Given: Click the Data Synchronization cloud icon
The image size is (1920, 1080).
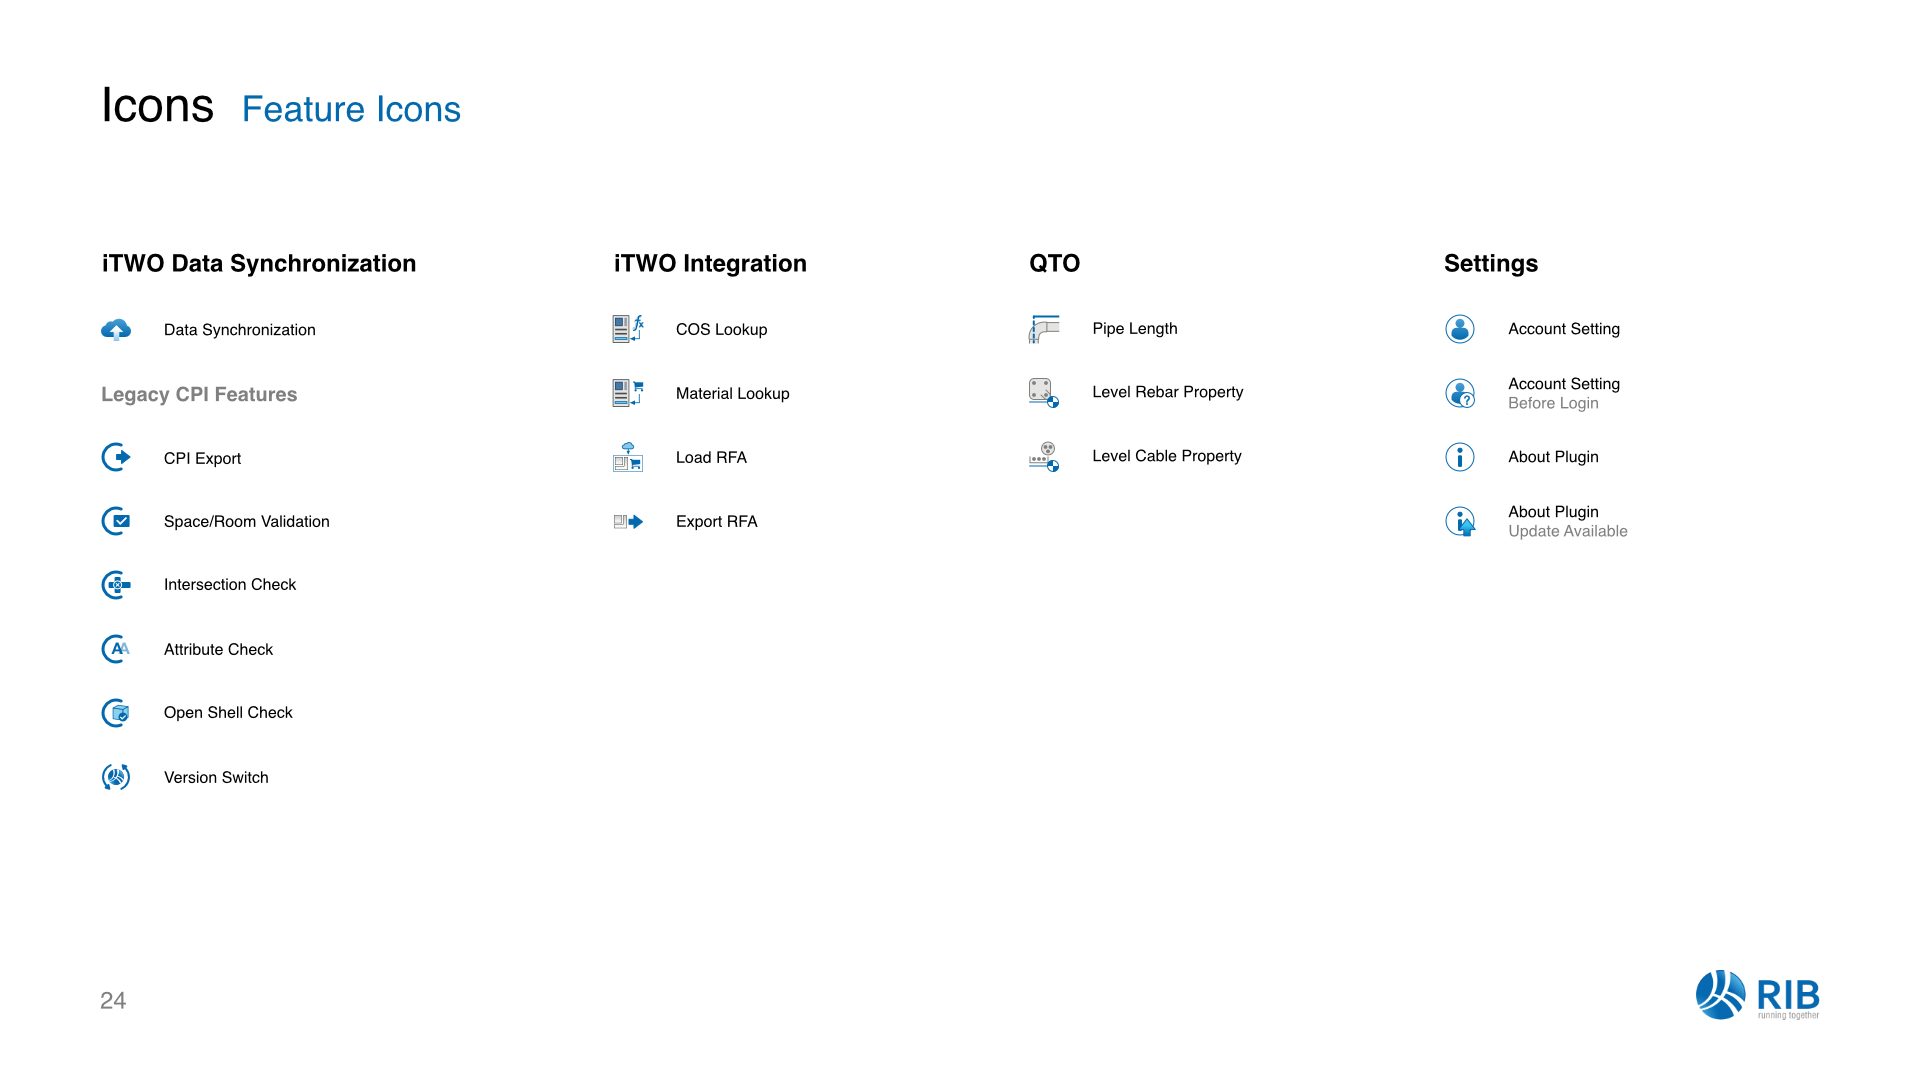Looking at the screenshot, I should point(116,330).
